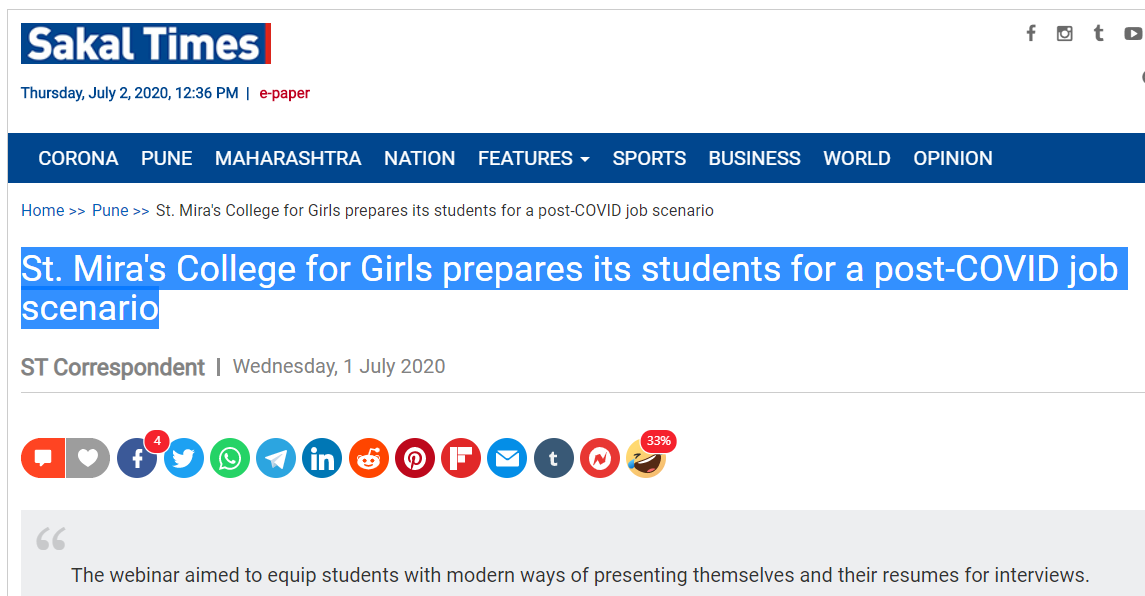The width and height of the screenshot is (1145, 596).
Task: Click the LinkedIn share icon
Action: coord(322,459)
